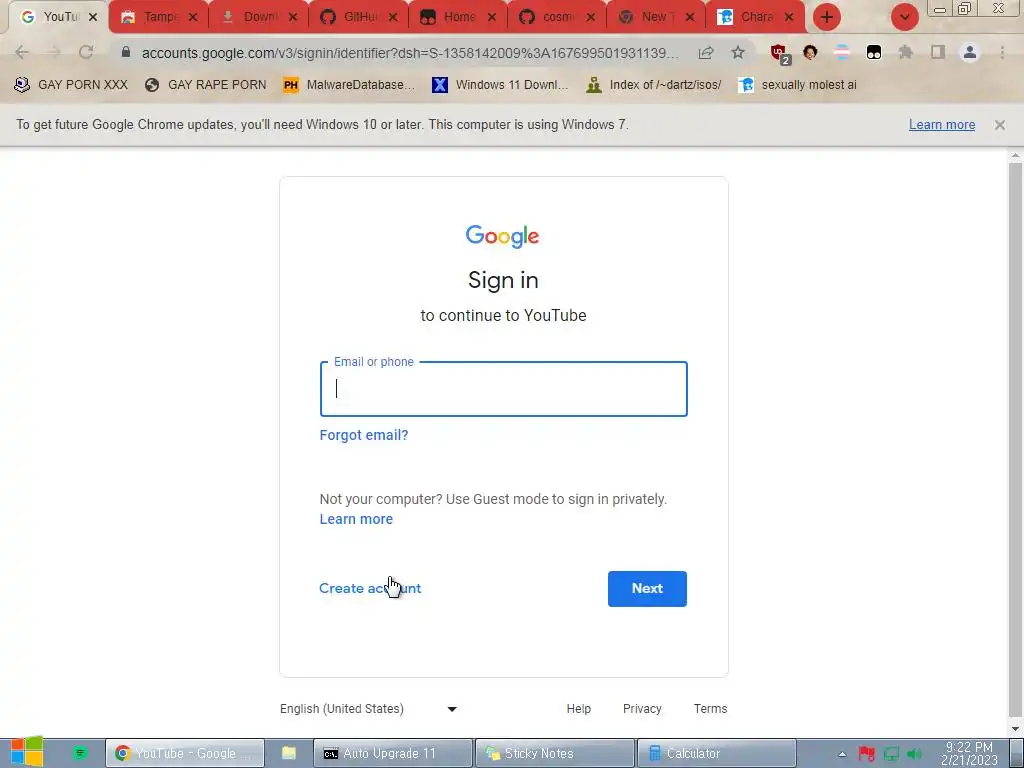Switch to the Home tab

(456, 17)
